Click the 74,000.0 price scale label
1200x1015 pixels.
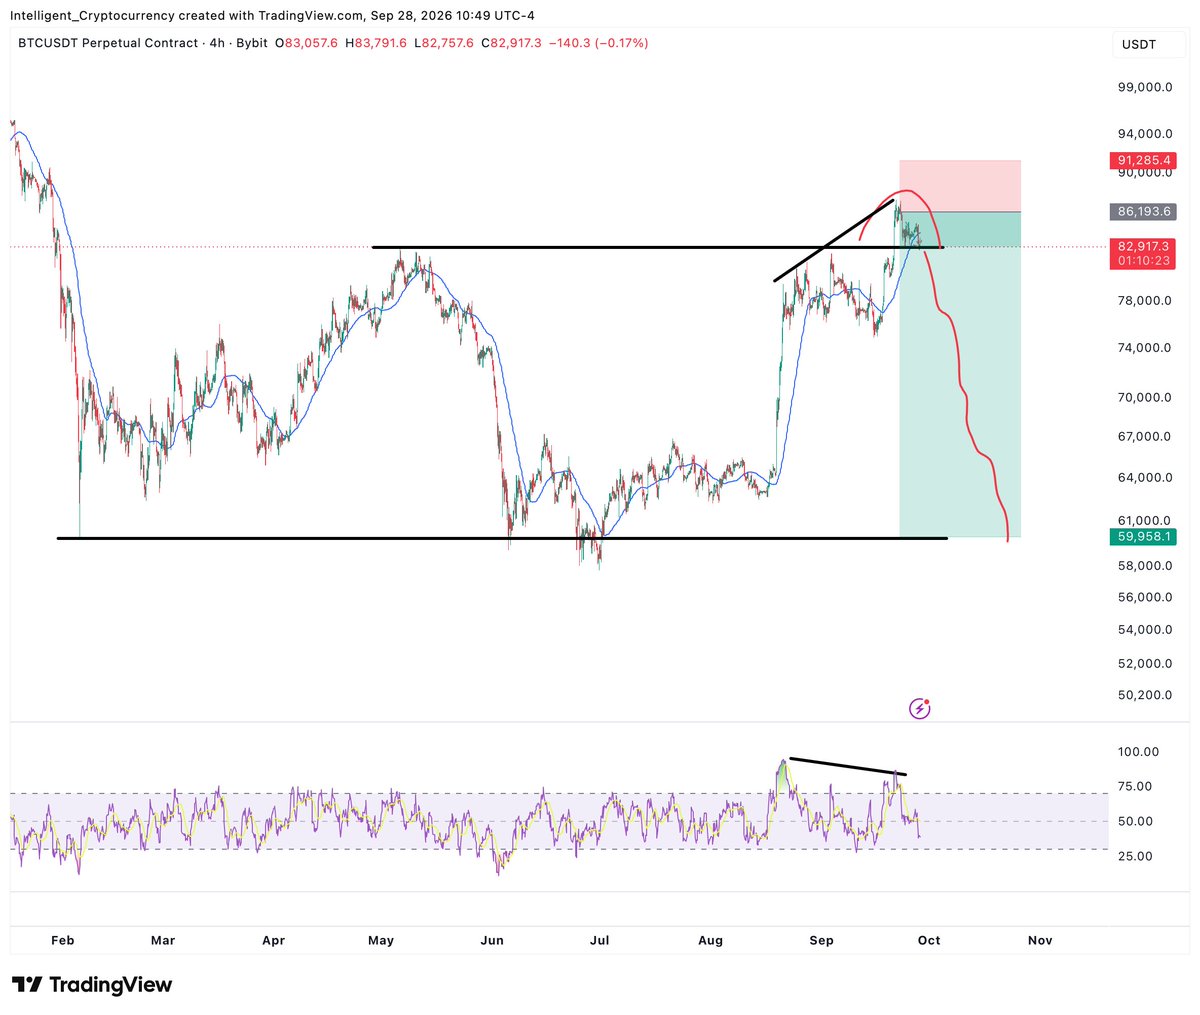coord(1145,348)
